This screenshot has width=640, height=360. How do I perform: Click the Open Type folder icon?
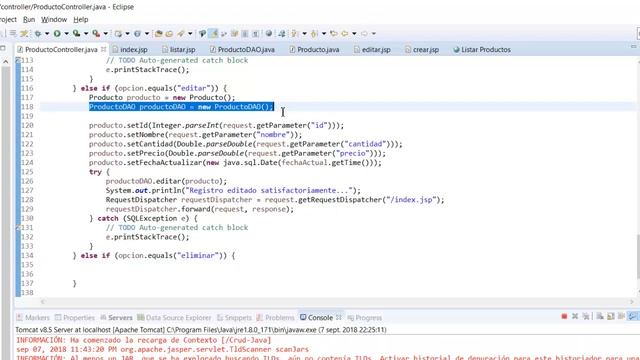tap(159, 33)
